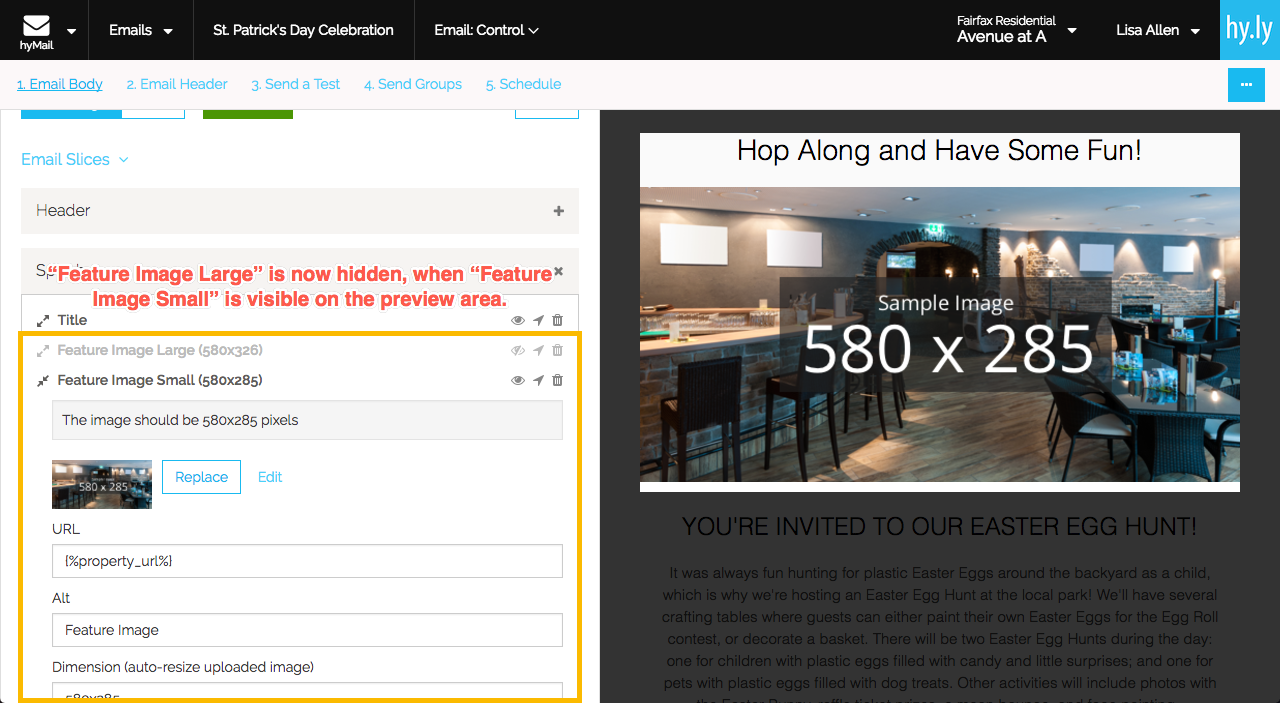
Task: Click the Replace image button
Action: (201, 477)
